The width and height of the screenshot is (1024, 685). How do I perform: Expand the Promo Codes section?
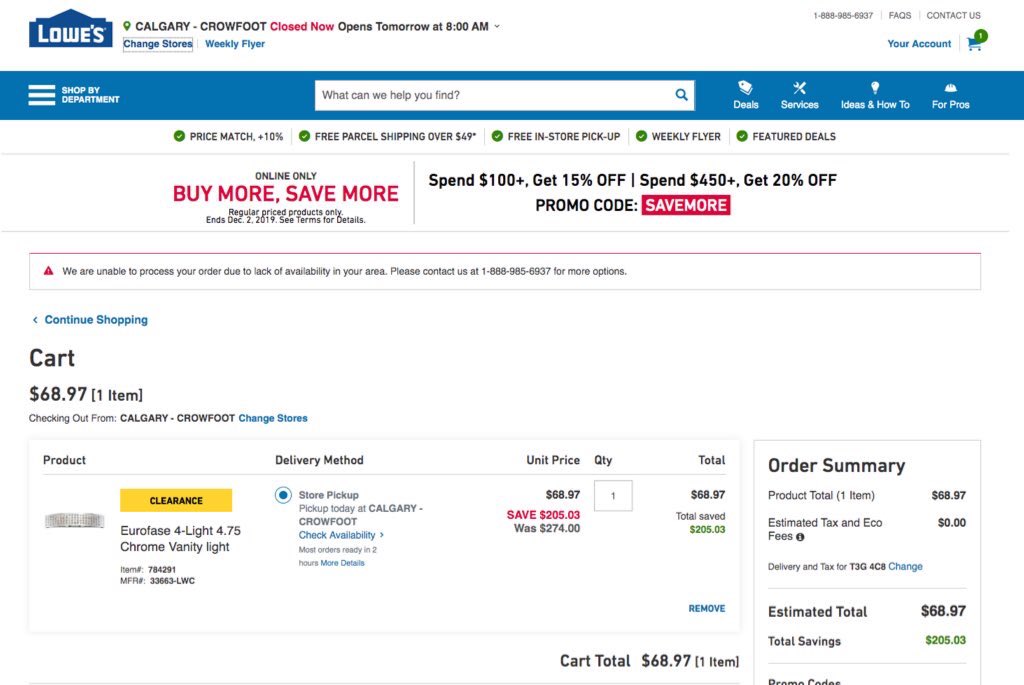[804, 681]
